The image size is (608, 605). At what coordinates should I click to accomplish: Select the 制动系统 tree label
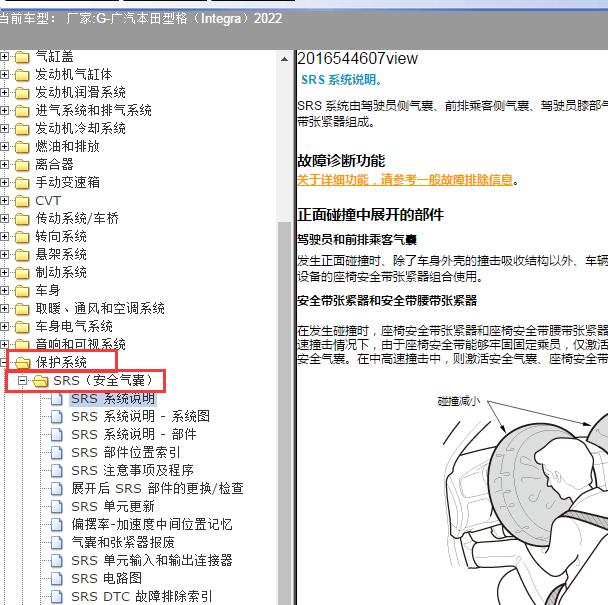61,273
